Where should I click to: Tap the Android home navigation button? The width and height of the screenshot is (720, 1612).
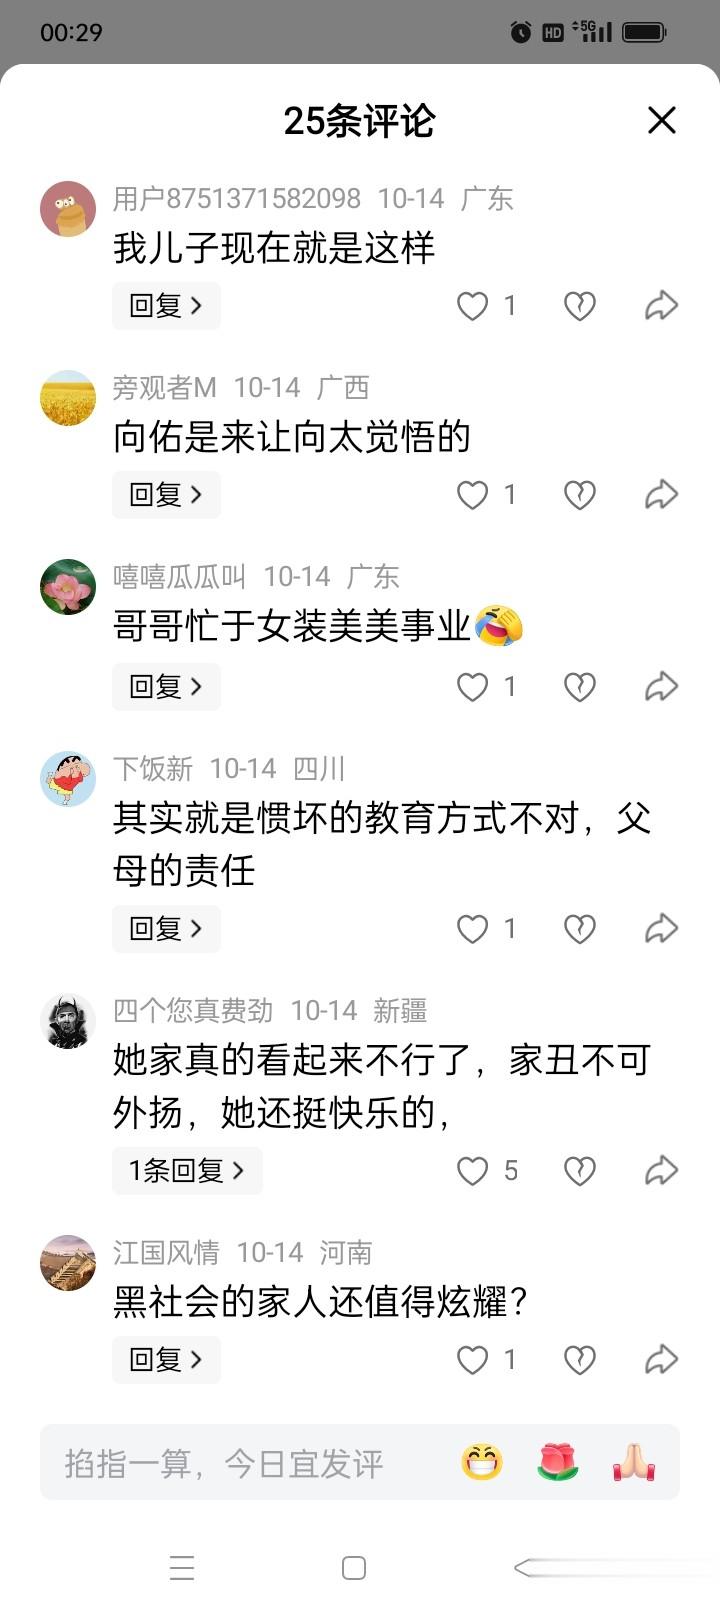coord(354,1568)
